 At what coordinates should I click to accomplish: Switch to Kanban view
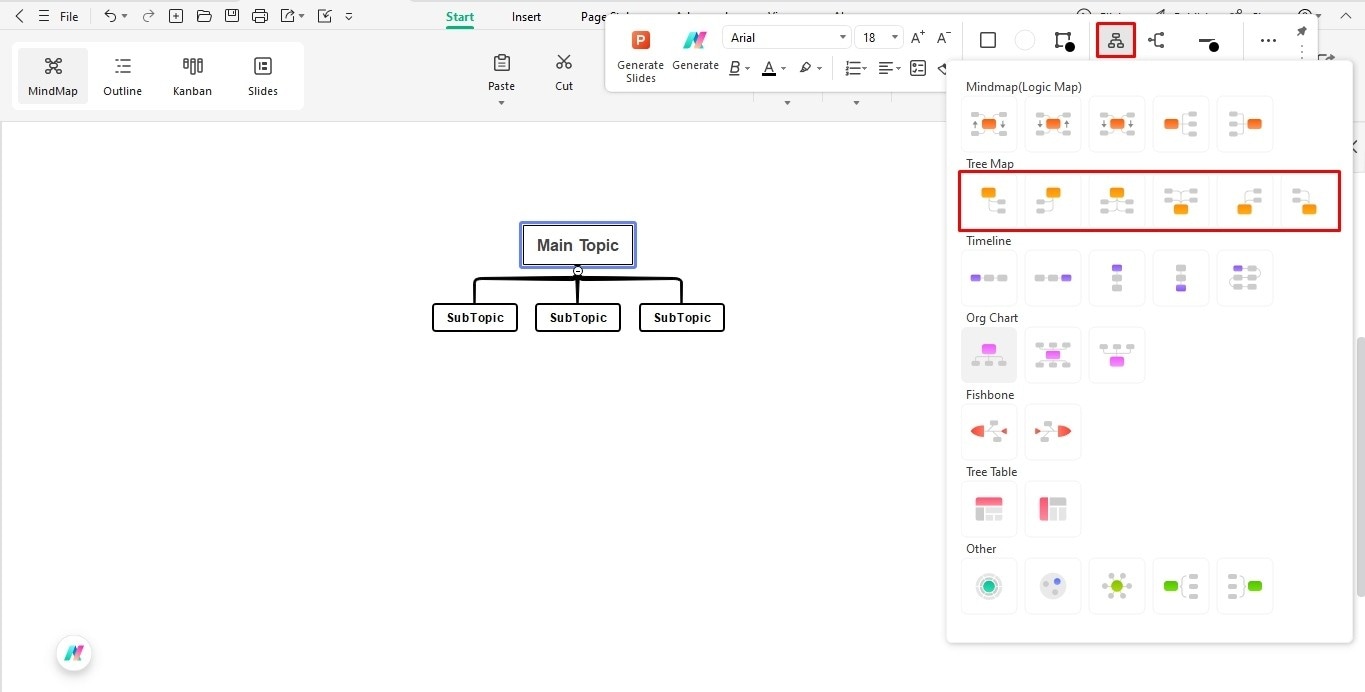(192, 75)
